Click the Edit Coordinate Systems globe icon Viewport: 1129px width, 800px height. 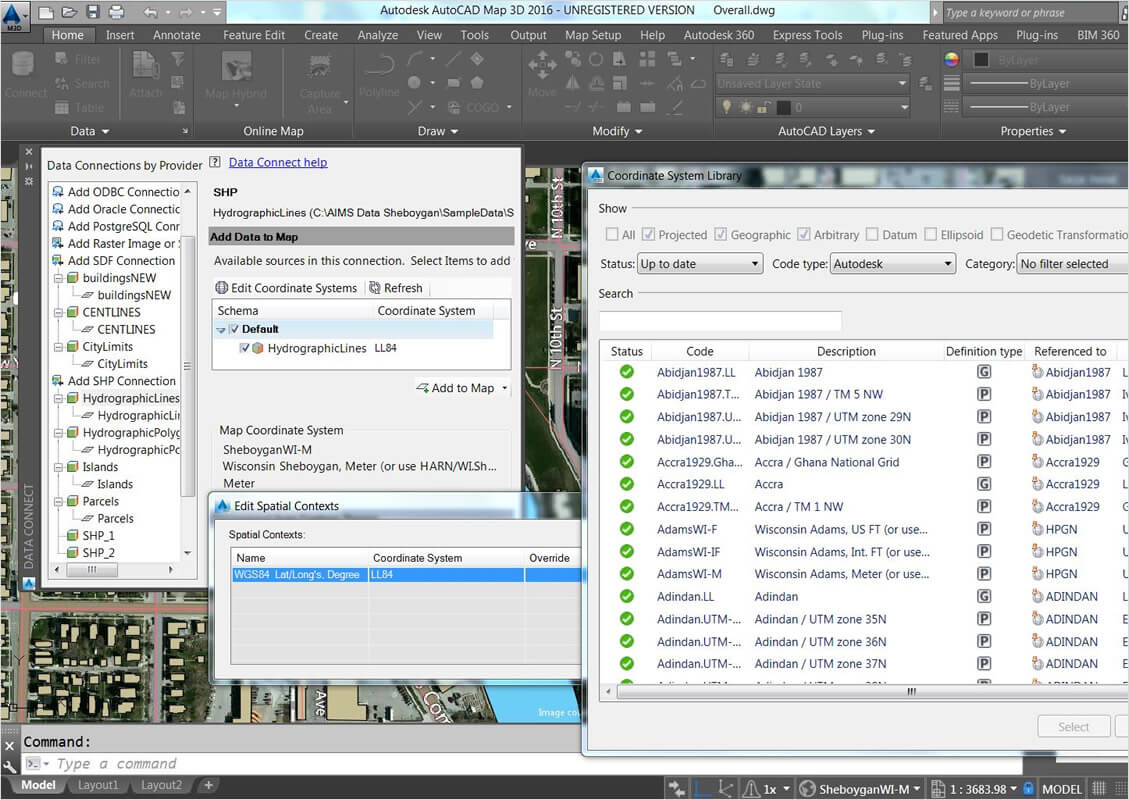pos(222,288)
